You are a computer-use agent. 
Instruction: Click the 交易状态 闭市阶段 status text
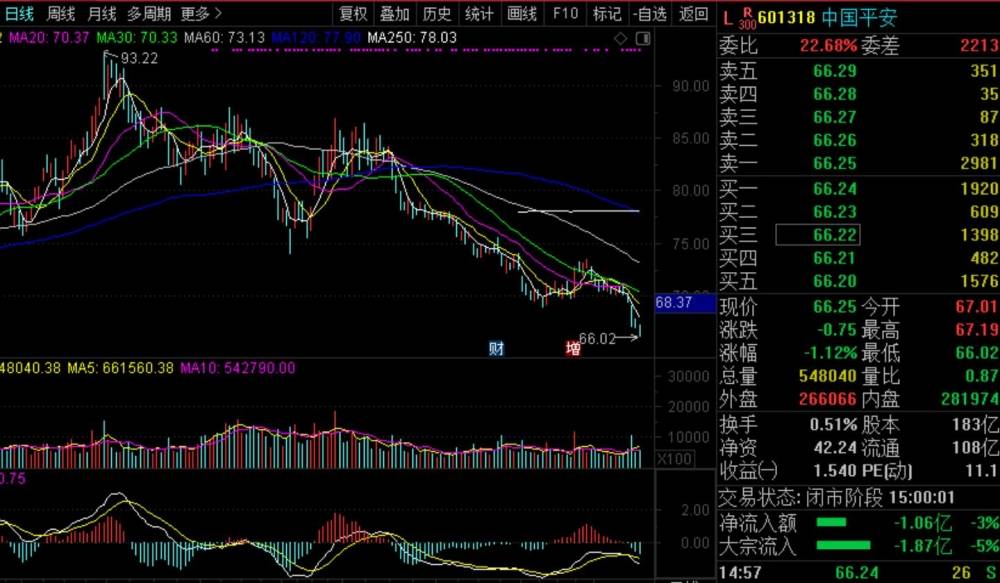pyautogui.click(x=801, y=498)
